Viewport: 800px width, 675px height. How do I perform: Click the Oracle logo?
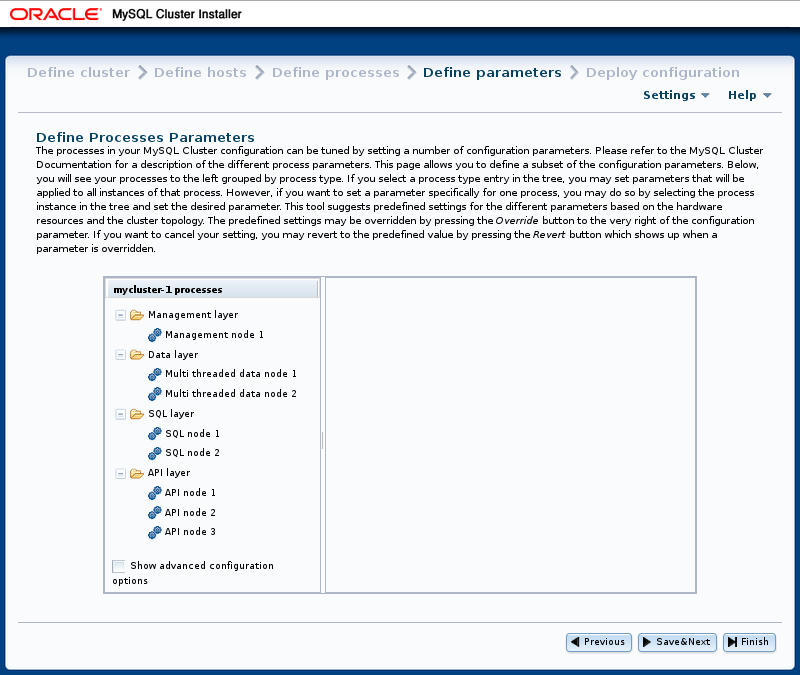point(56,14)
